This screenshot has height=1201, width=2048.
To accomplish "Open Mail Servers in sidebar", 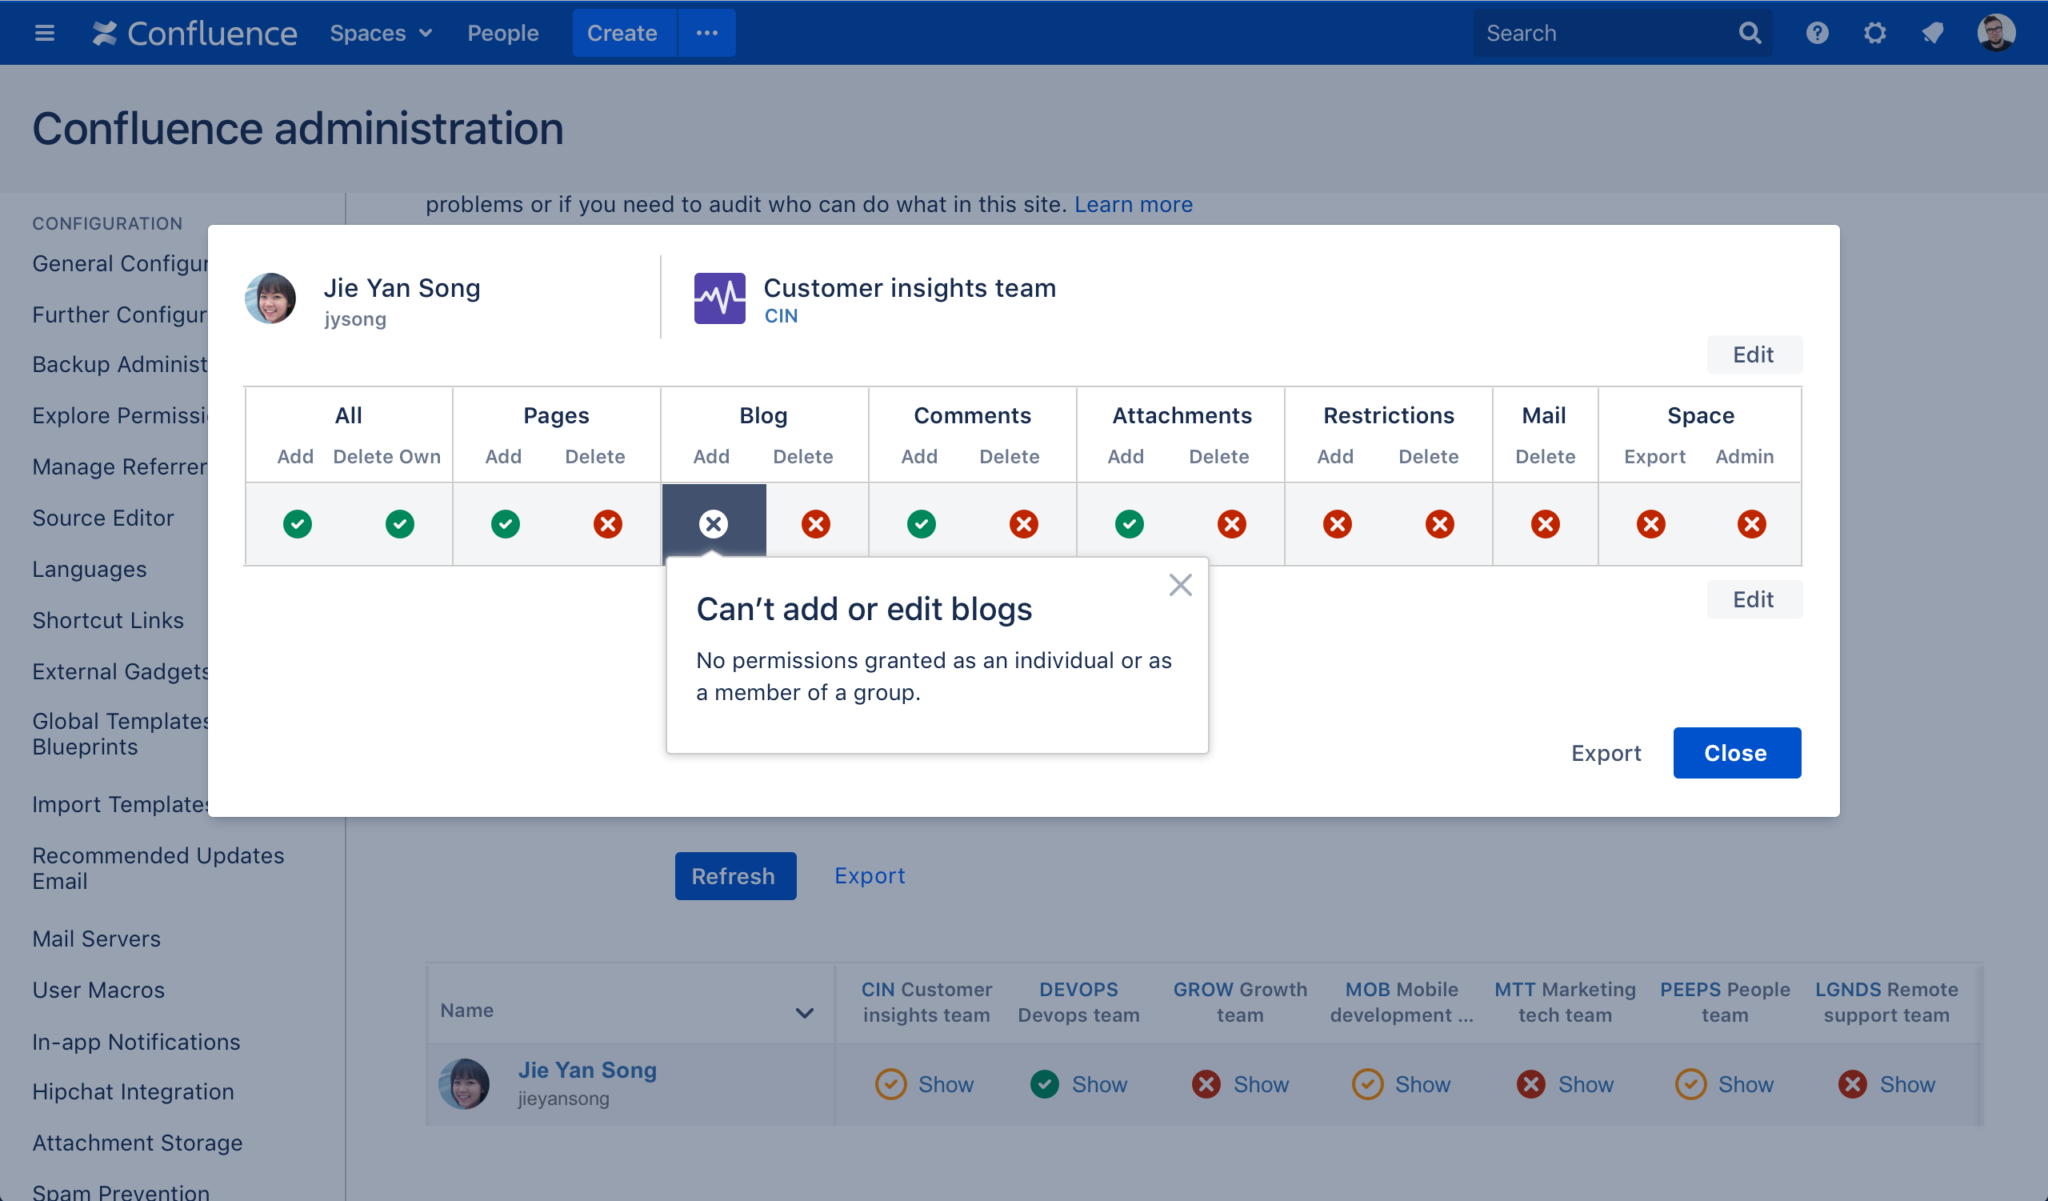I will 96,939.
